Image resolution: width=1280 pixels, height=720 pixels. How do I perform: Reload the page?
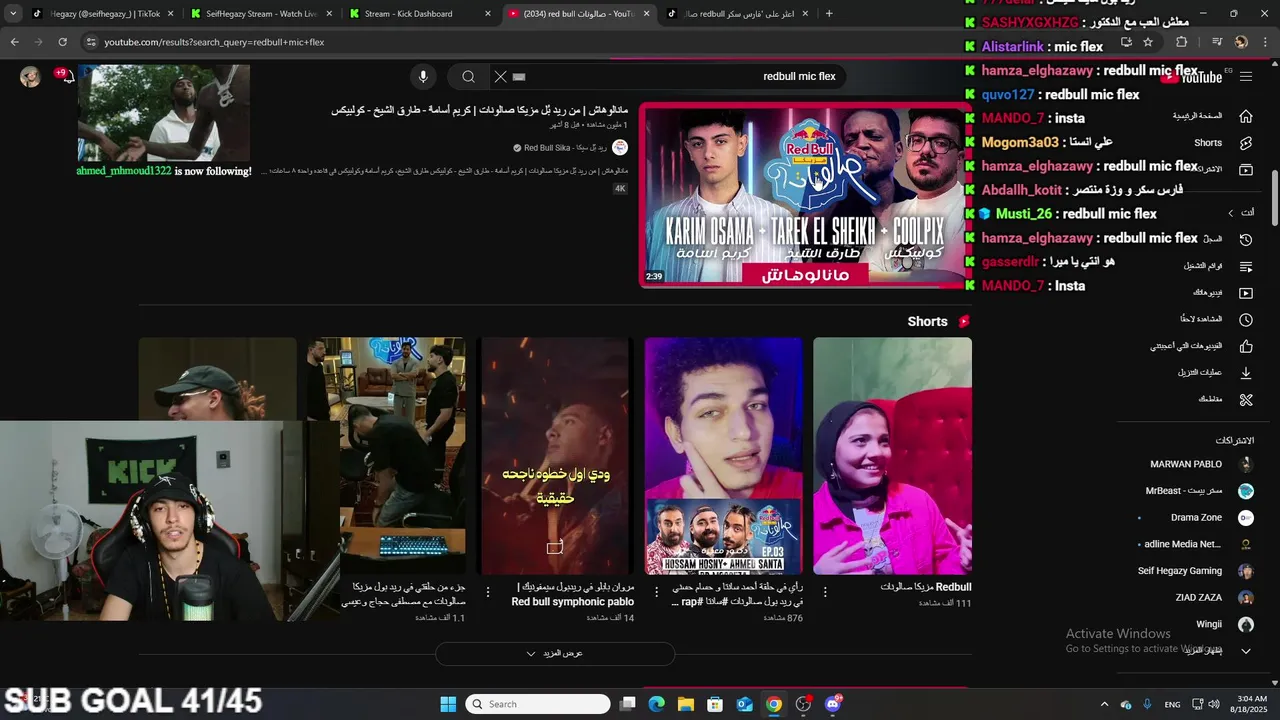(x=62, y=42)
